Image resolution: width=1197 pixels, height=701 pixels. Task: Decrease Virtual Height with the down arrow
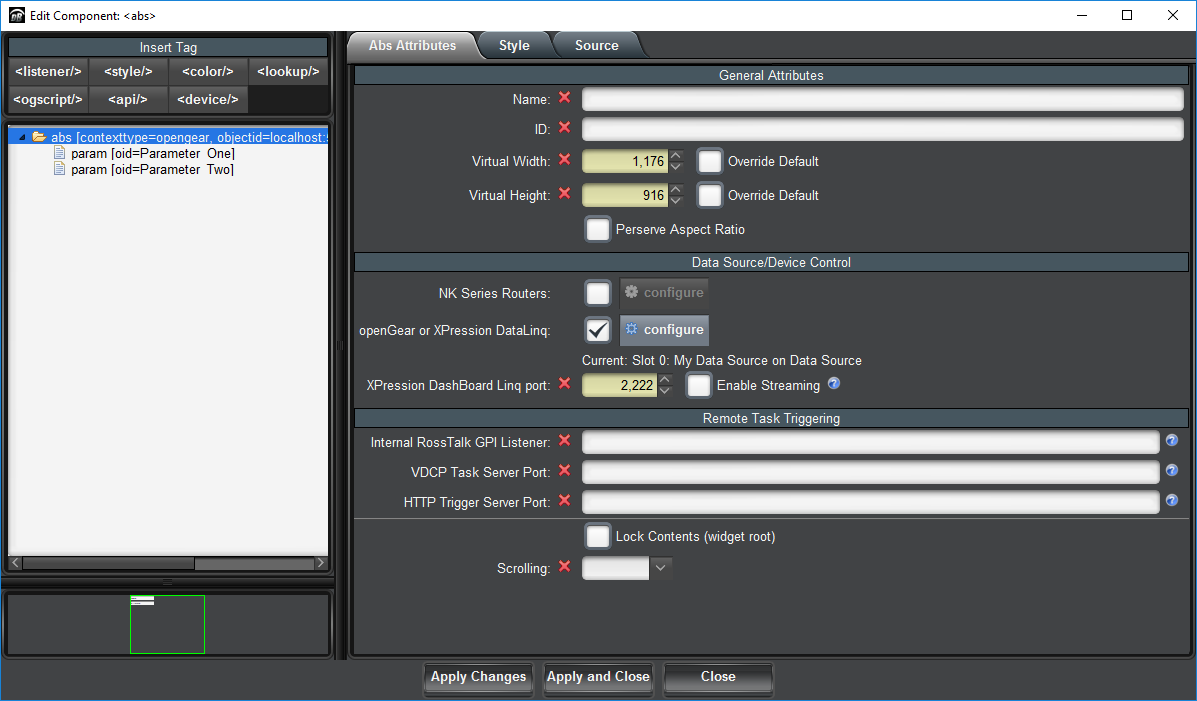point(676,202)
